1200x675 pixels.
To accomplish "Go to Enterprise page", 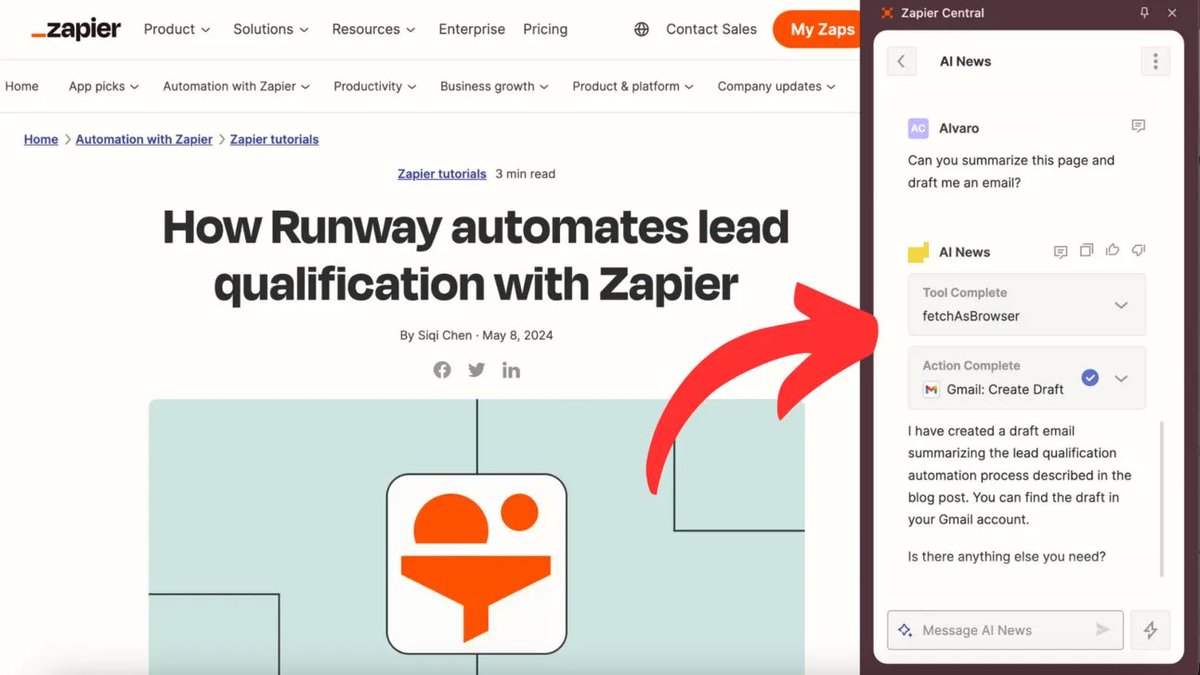I will coord(472,29).
